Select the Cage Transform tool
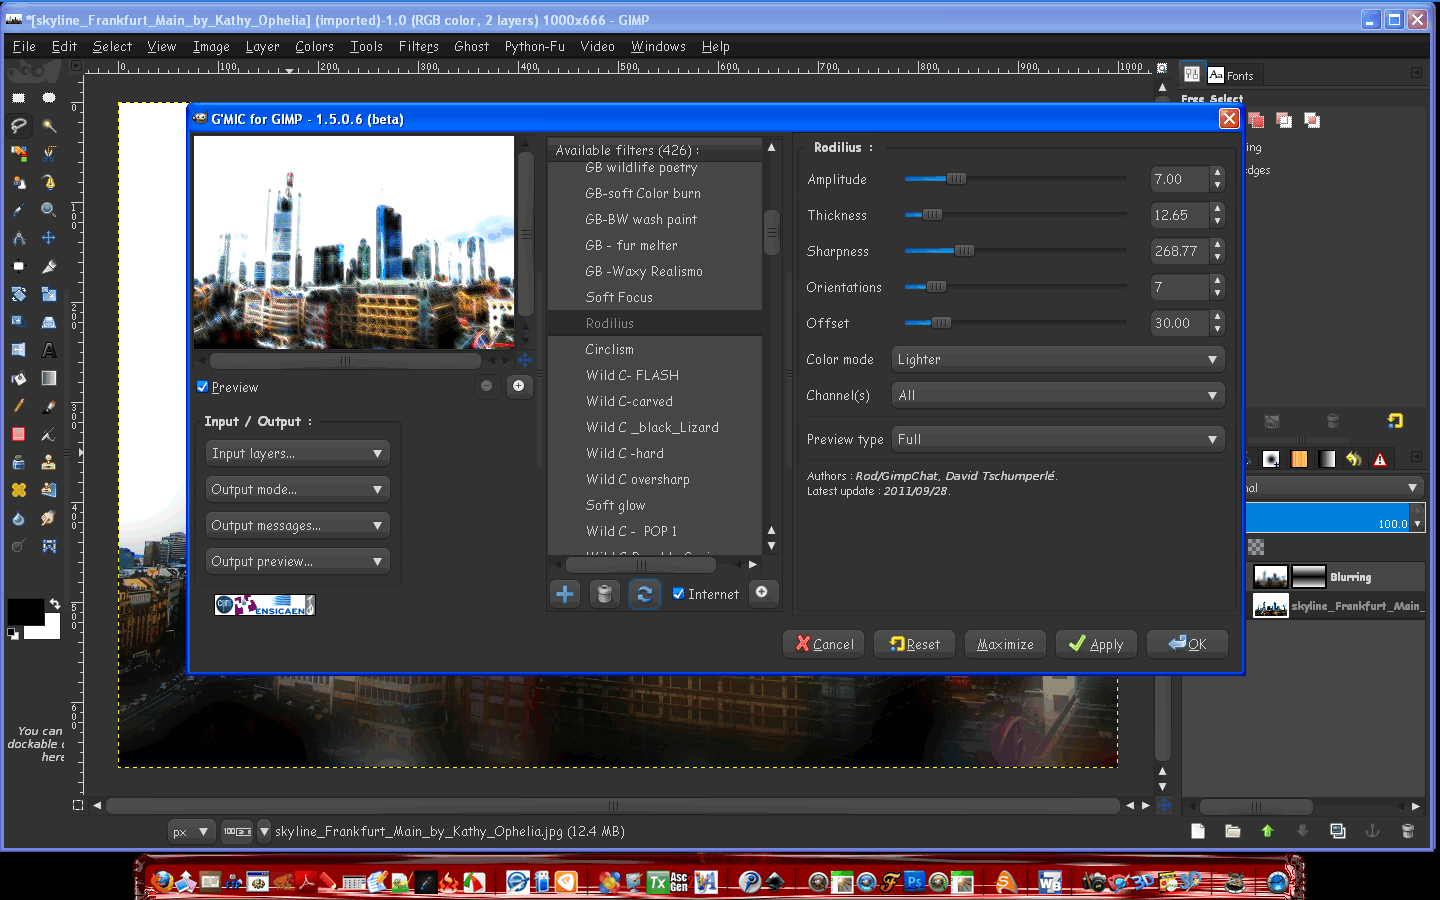 click(48, 546)
